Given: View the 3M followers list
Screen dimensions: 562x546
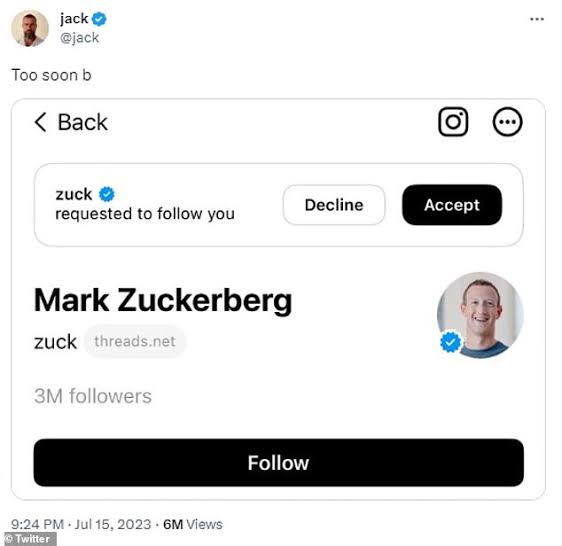Looking at the screenshot, I should click(x=93, y=396).
